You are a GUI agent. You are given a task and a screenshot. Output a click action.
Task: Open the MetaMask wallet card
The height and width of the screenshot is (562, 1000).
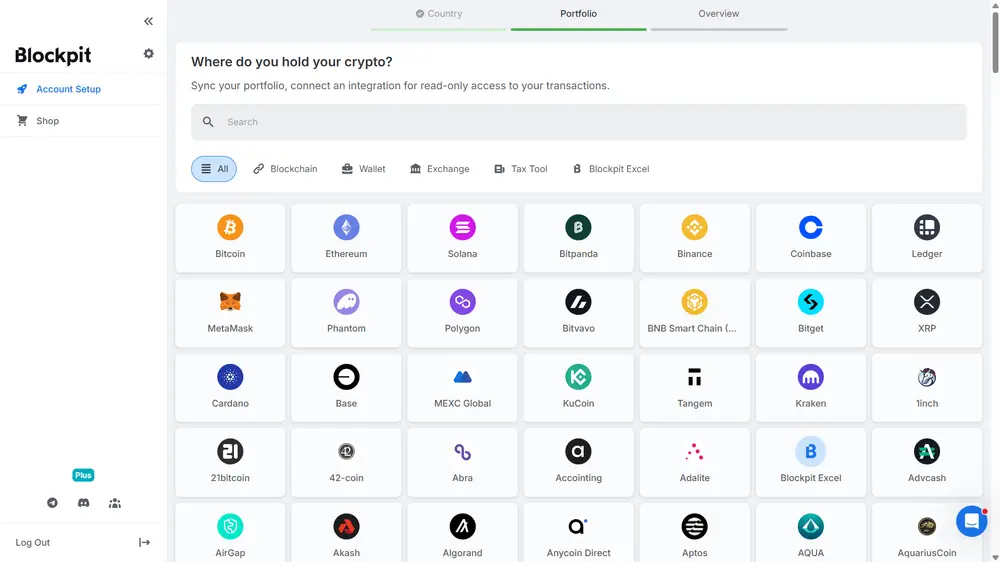230,313
